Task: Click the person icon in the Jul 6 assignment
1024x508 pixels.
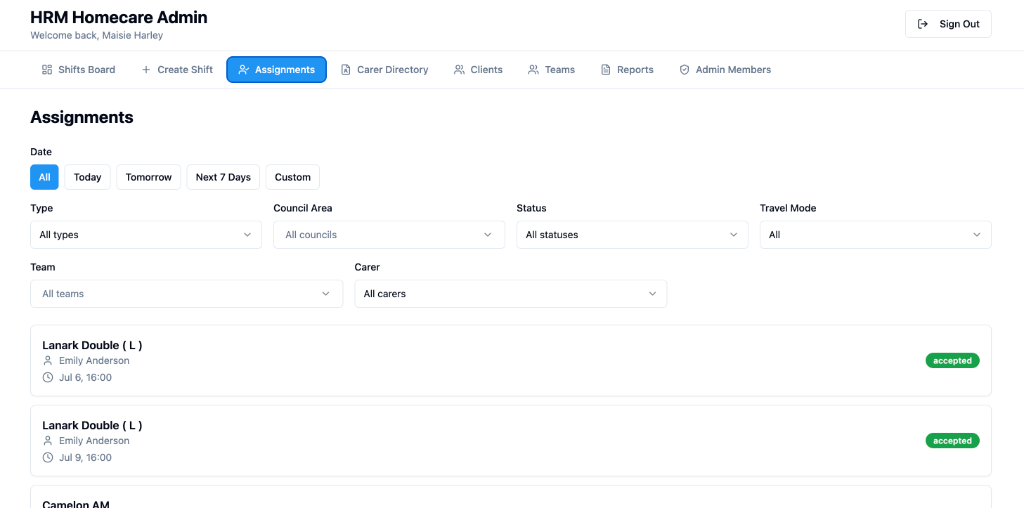Action: 48,360
